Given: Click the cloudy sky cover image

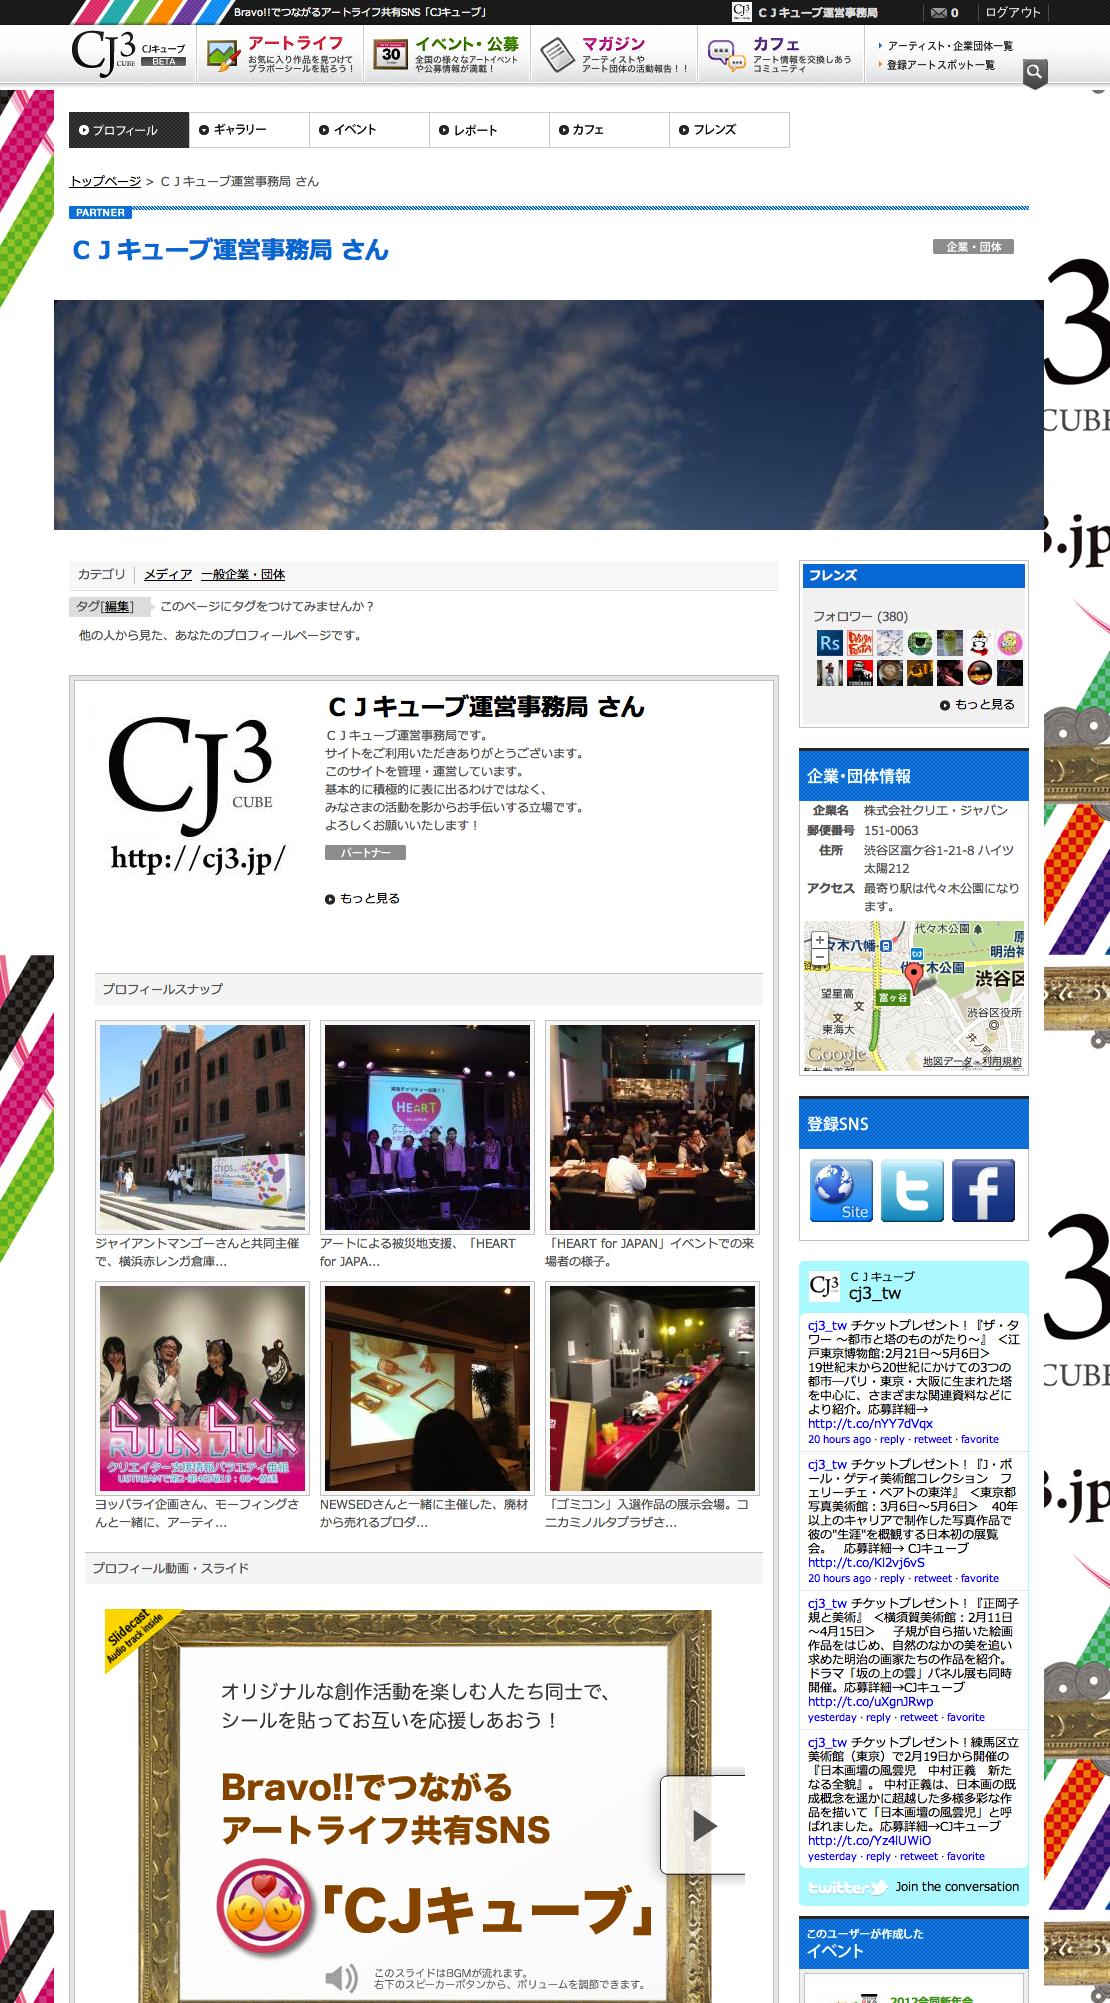Looking at the screenshot, I should click(x=549, y=415).
